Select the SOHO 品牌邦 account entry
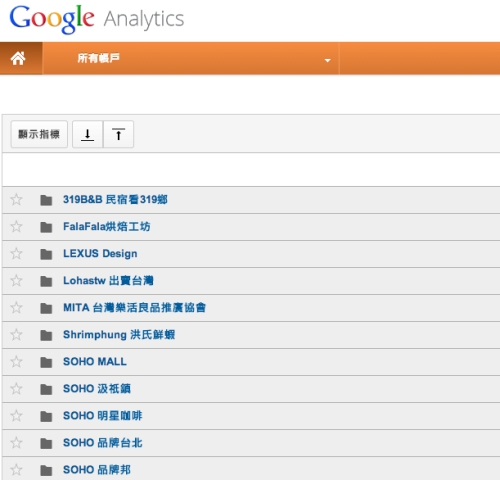 pyautogui.click(x=97, y=470)
